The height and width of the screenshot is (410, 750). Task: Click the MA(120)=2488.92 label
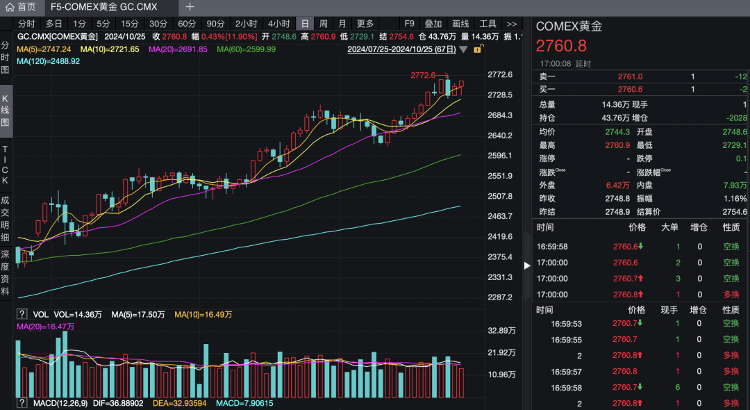pyautogui.click(x=48, y=61)
